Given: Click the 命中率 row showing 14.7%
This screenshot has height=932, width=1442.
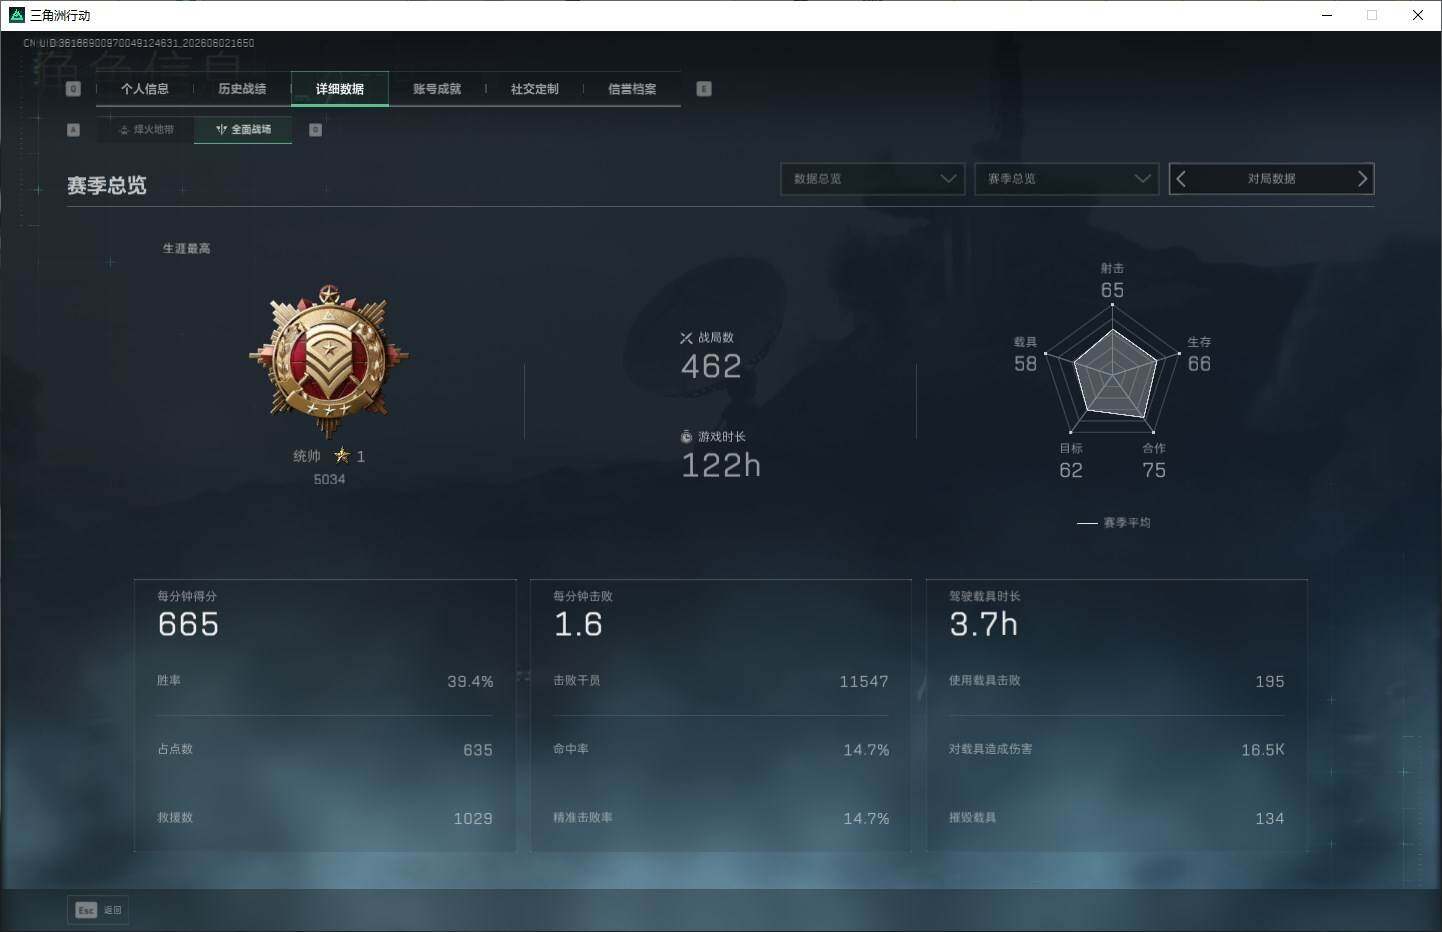Looking at the screenshot, I should pyautogui.click(x=721, y=750).
